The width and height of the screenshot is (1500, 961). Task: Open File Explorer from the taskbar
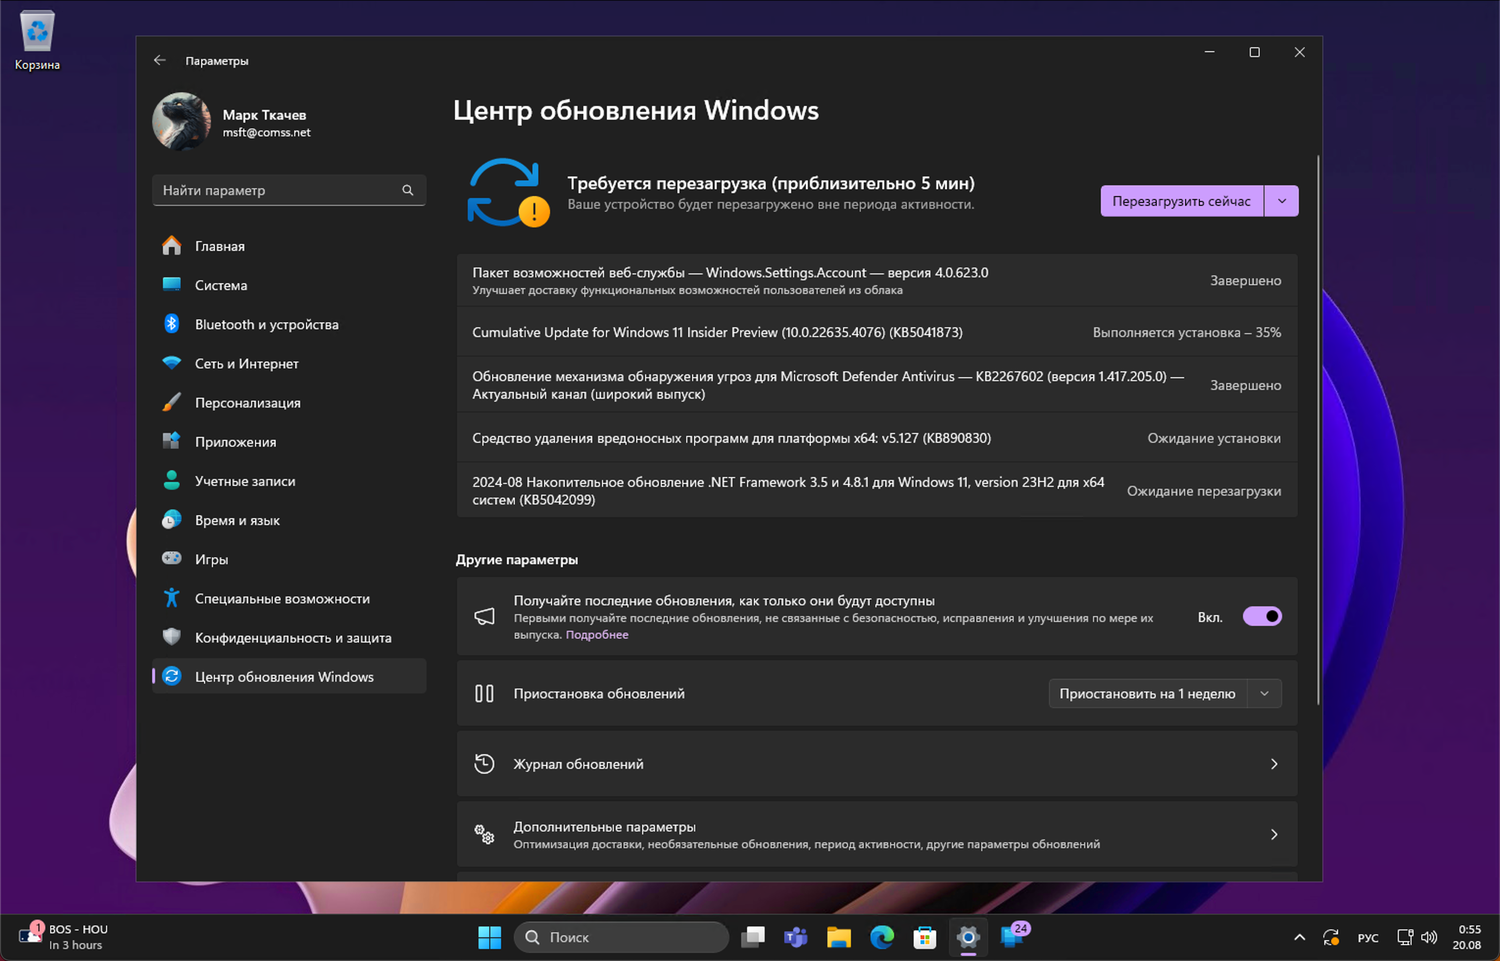839,937
